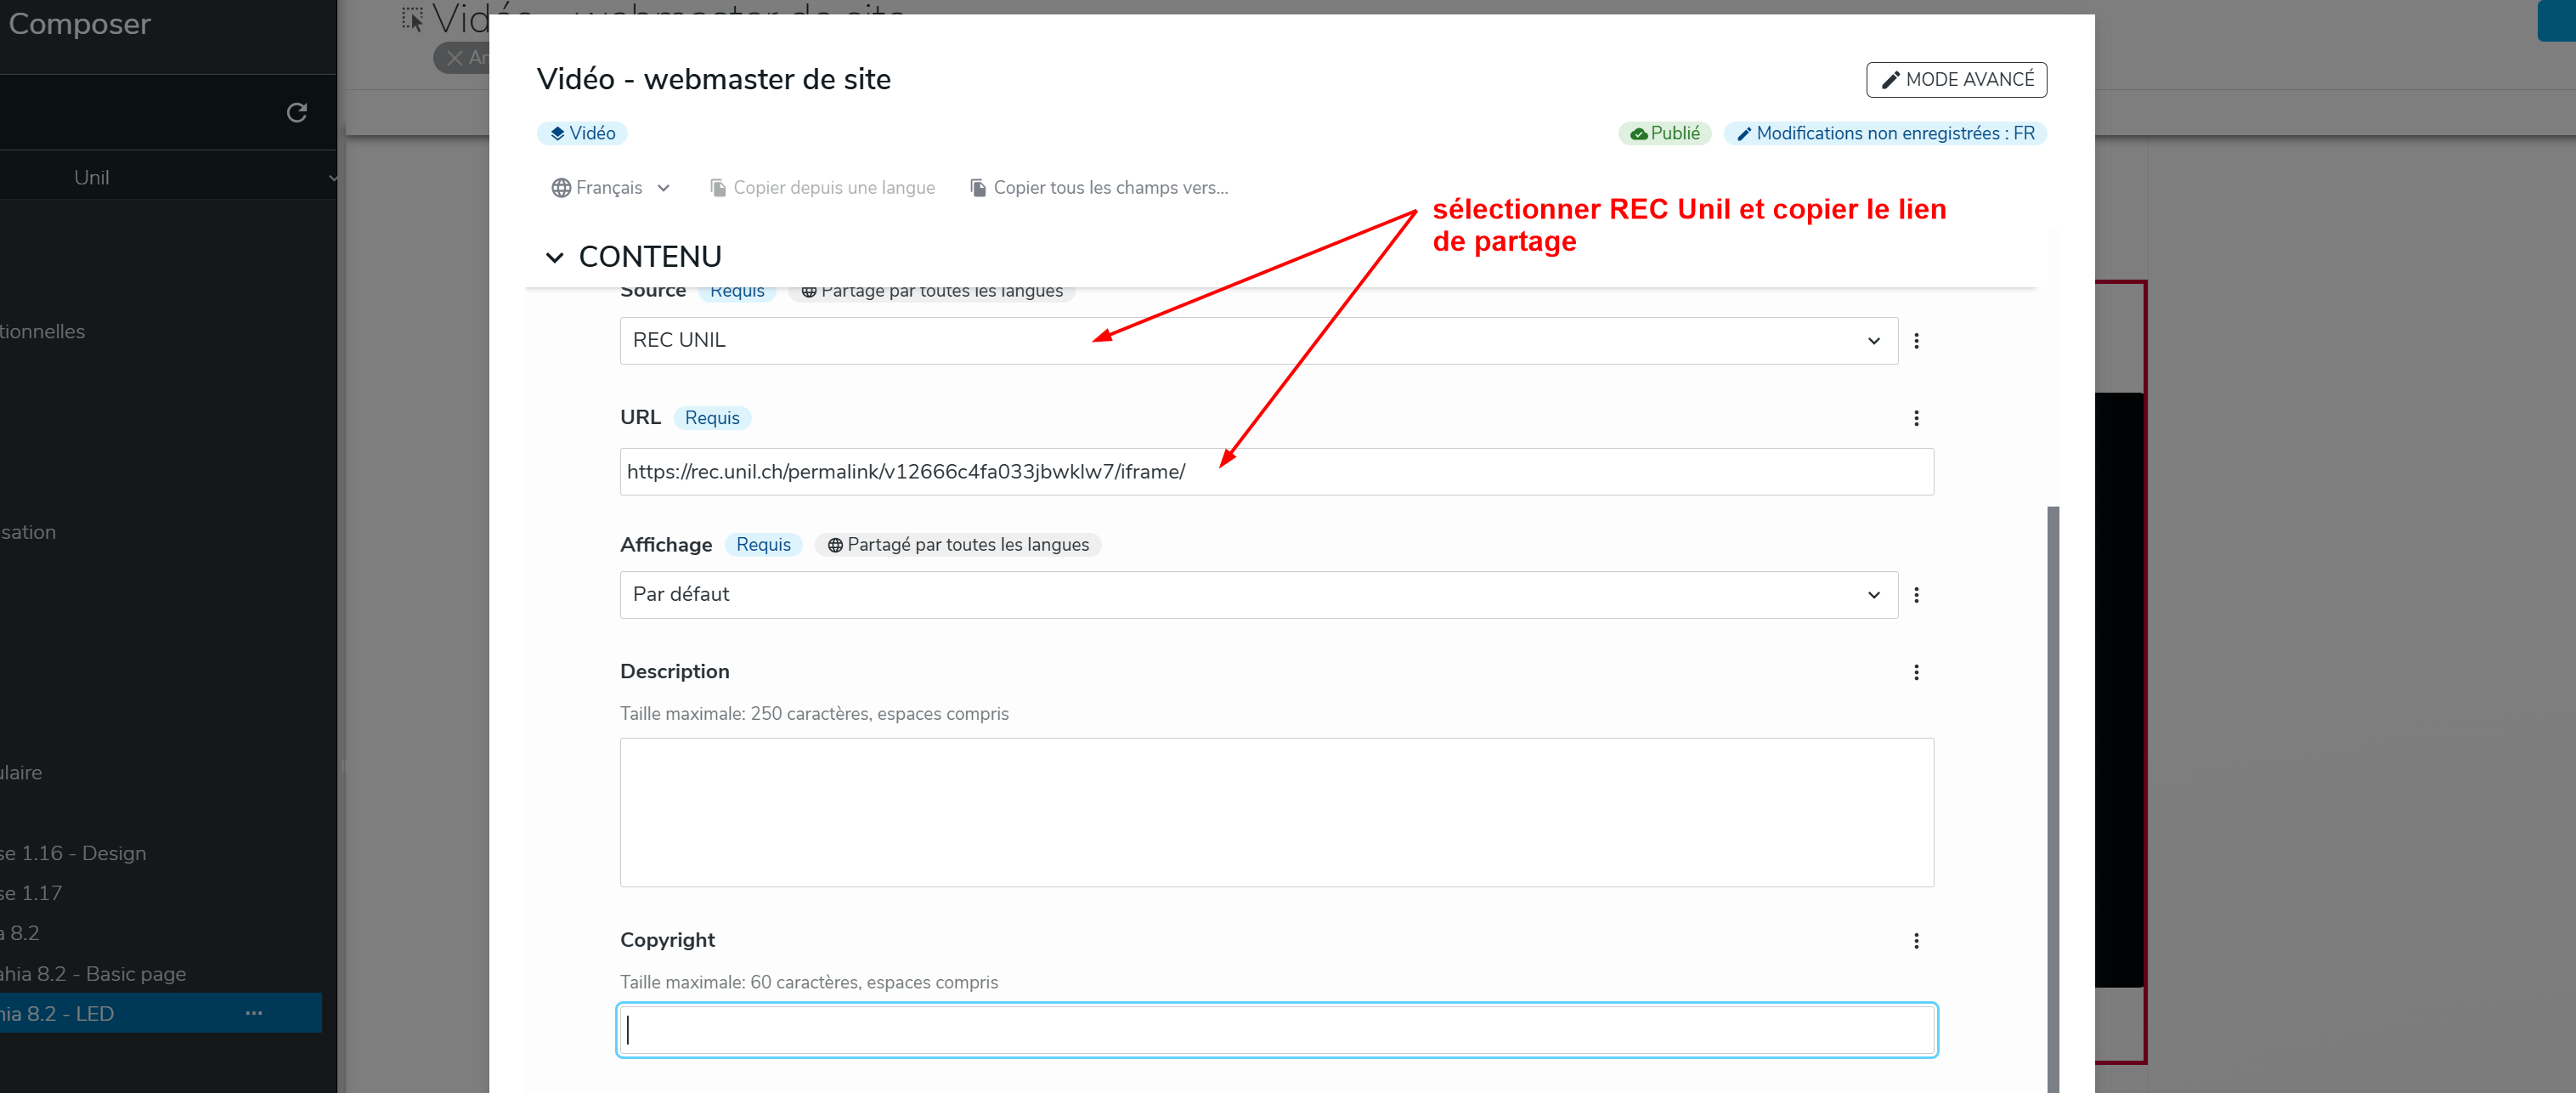Click ellipsis icon on LED sidebar item

[x=254, y=1013]
